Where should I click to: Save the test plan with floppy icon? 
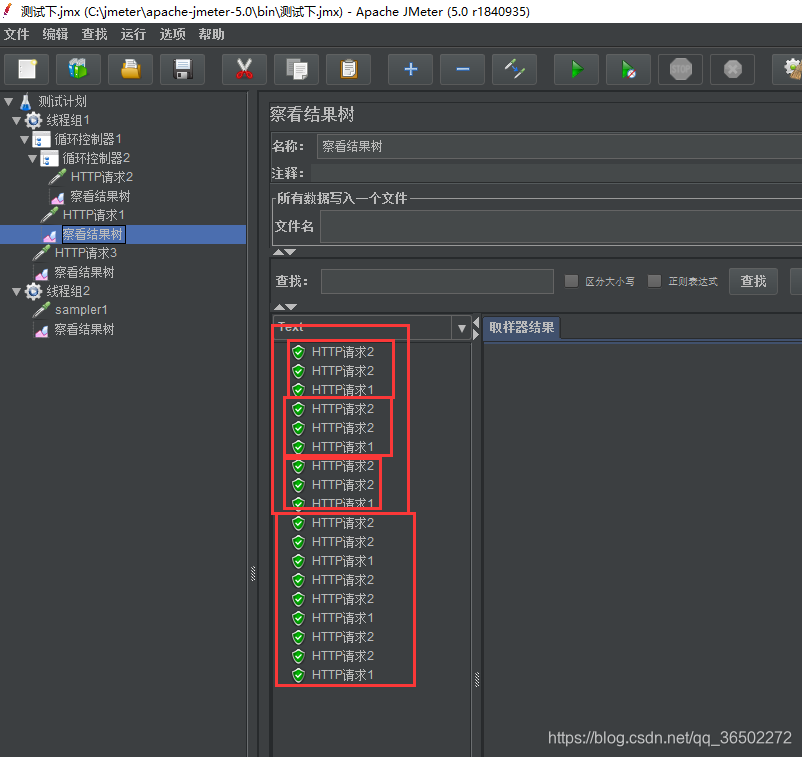(x=182, y=69)
